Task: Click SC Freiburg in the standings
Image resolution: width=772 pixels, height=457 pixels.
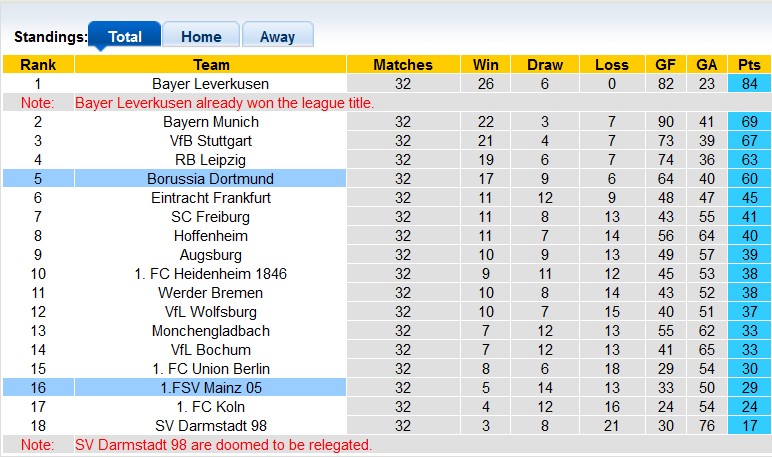Action: click(x=210, y=217)
